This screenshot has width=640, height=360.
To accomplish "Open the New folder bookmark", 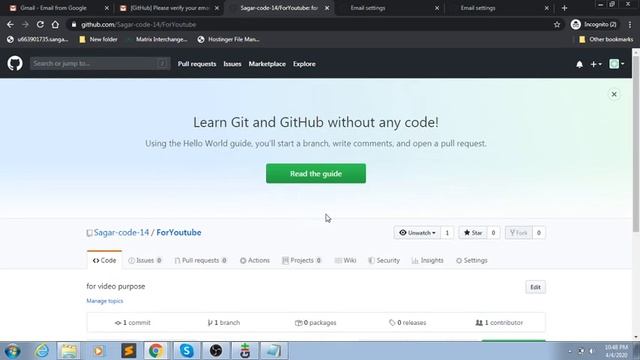I will [x=98, y=39].
